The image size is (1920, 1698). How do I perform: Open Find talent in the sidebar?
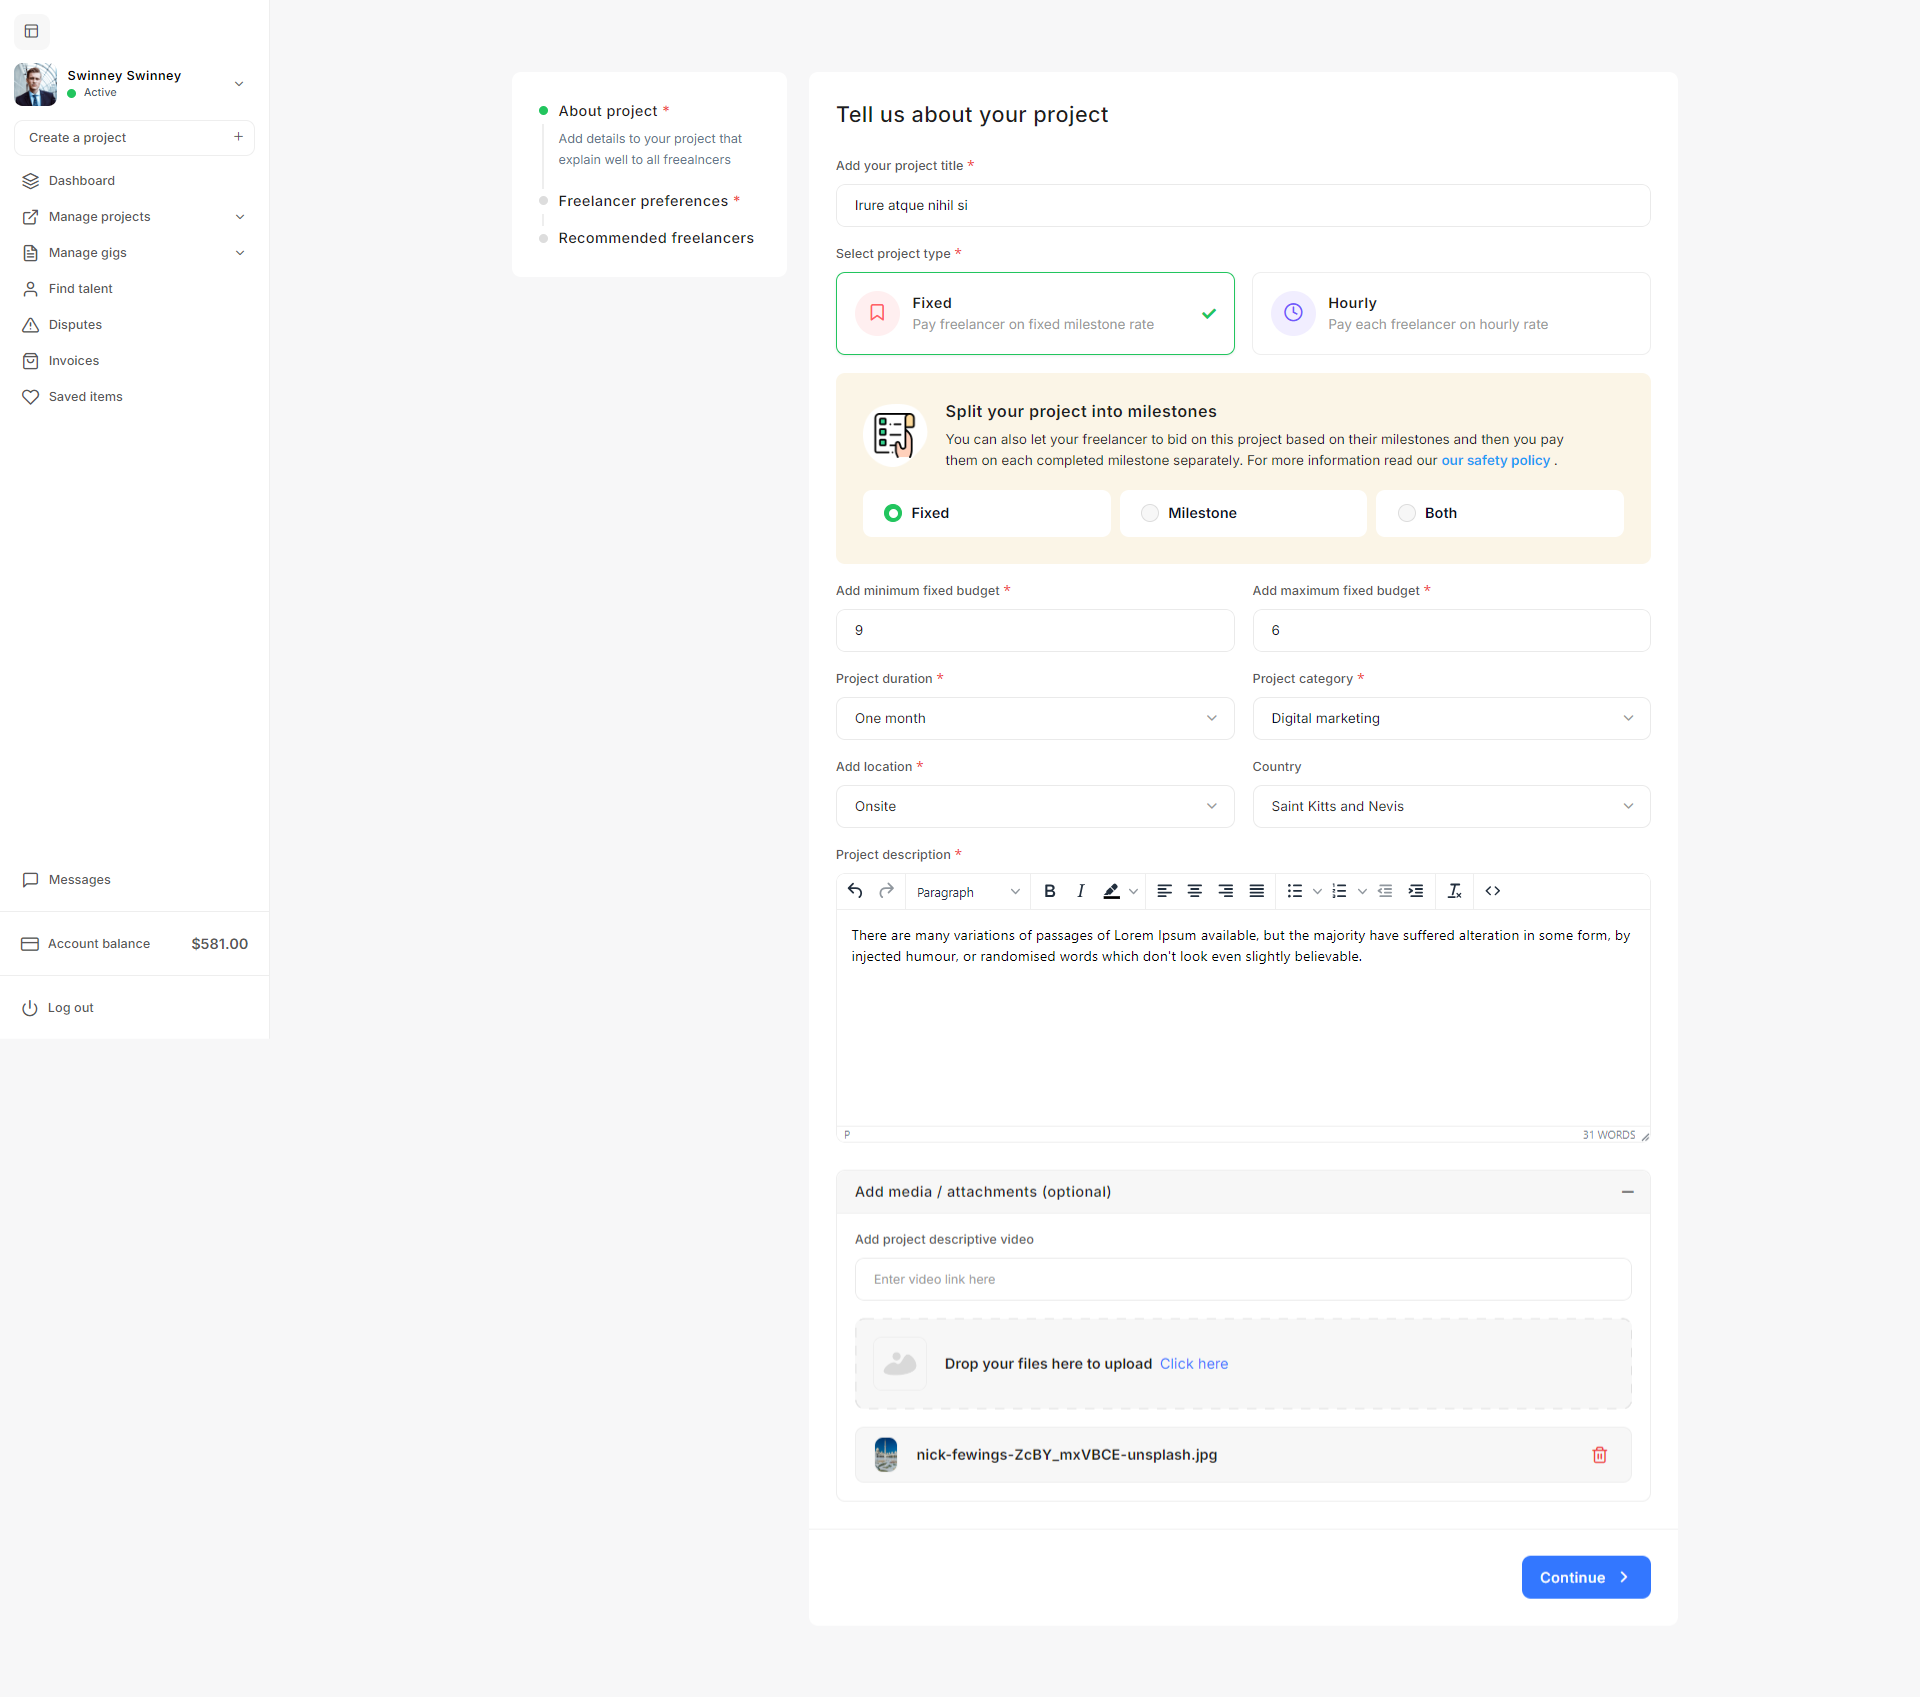80,289
